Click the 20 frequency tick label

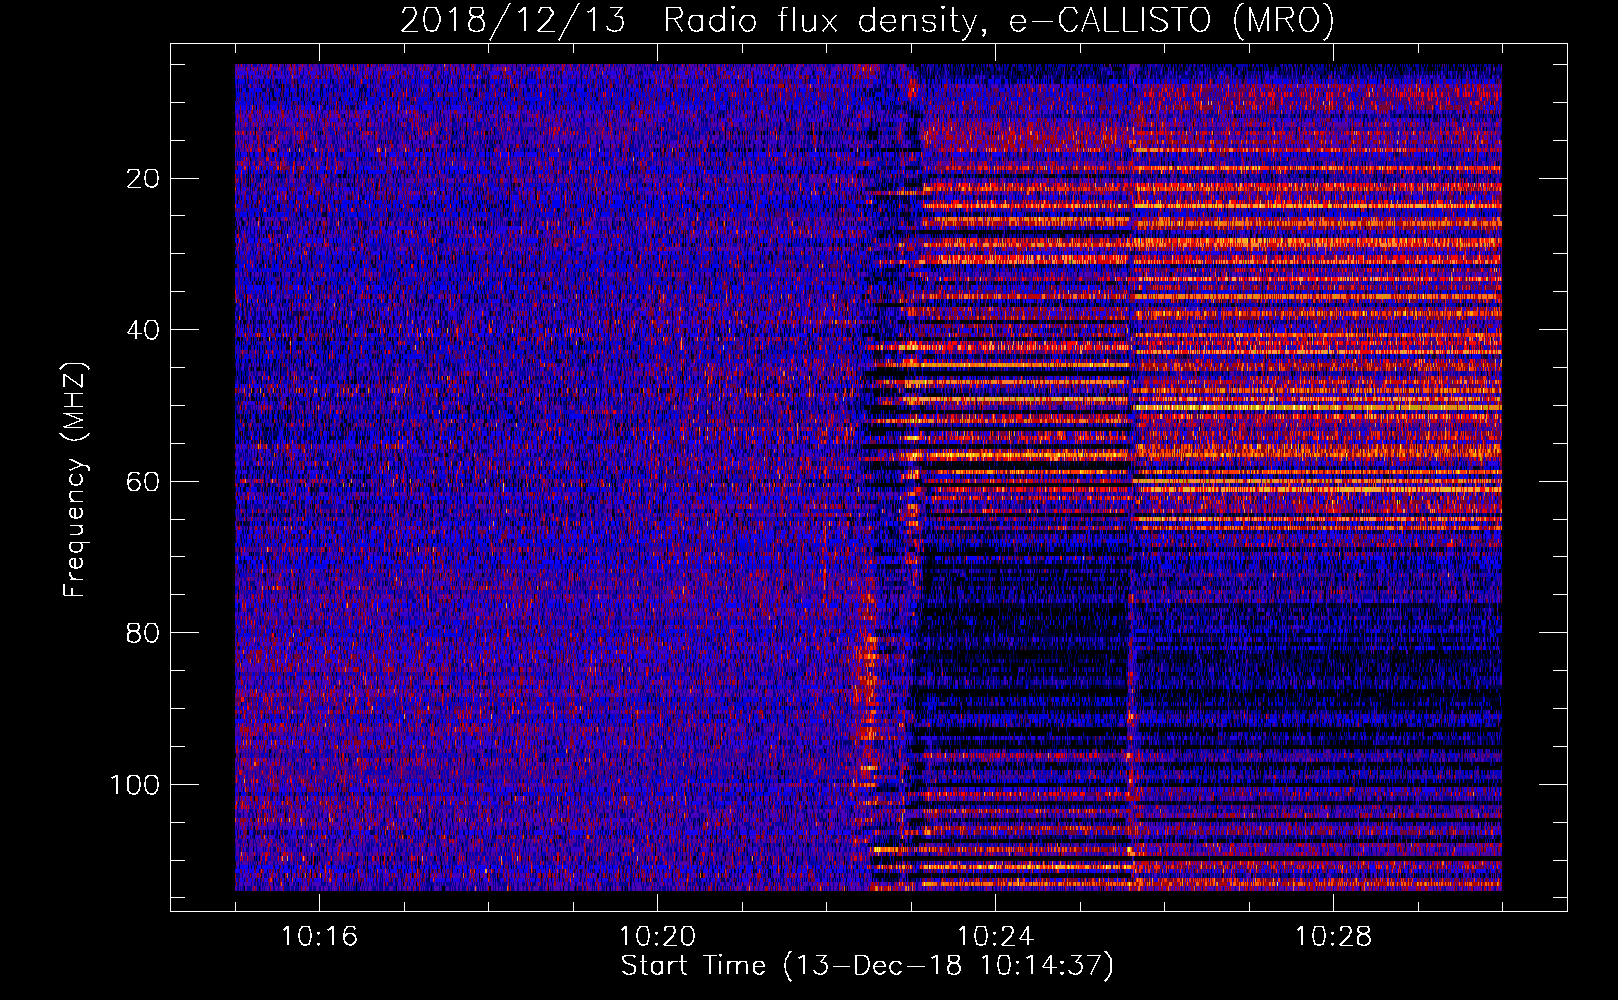[144, 179]
